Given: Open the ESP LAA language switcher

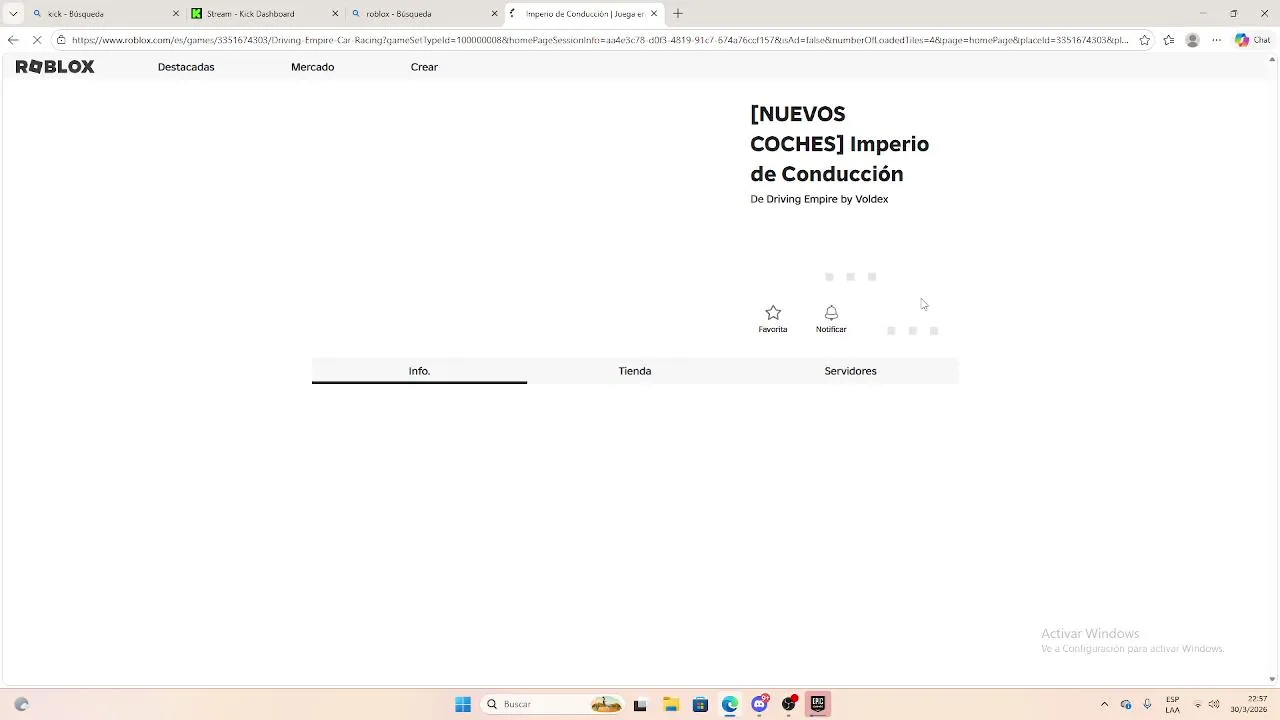Looking at the screenshot, I should click(x=1172, y=704).
